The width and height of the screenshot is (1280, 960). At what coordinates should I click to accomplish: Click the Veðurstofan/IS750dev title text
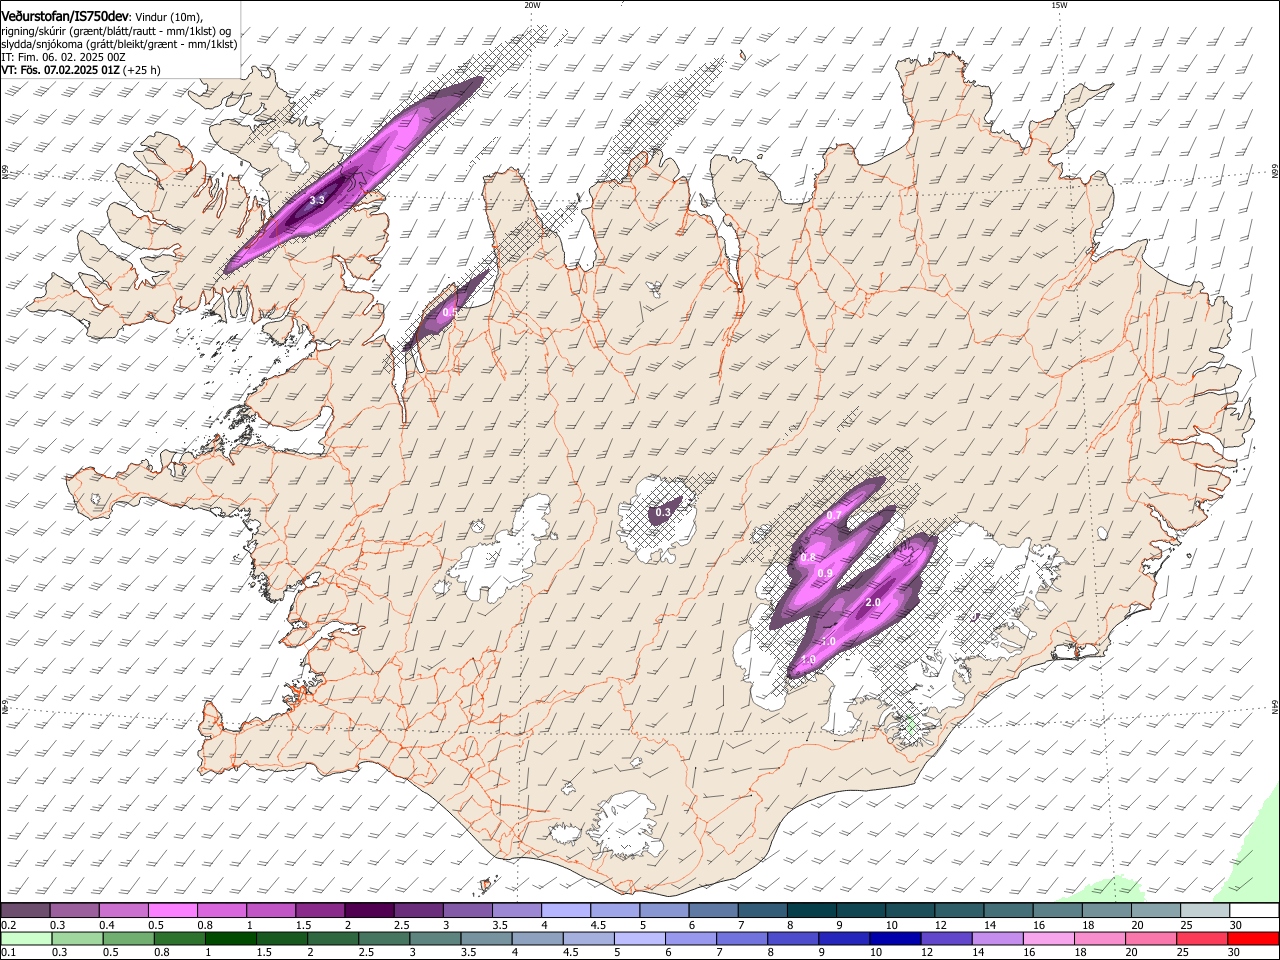[65, 16]
